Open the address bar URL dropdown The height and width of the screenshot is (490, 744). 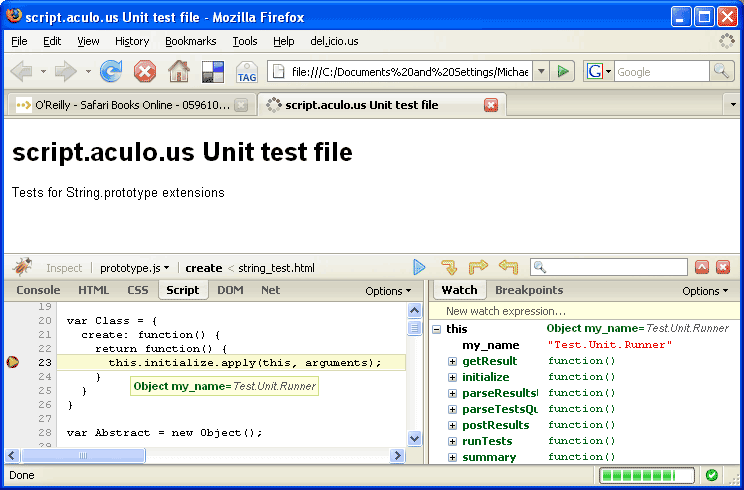pyautogui.click(x=541, y=72)
